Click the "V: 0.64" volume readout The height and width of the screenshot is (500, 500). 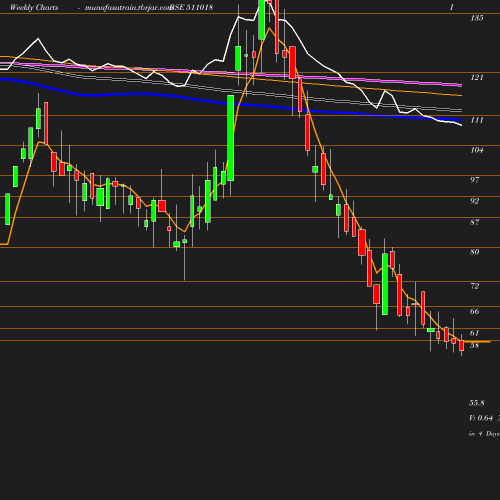click(x=481, y=418)
